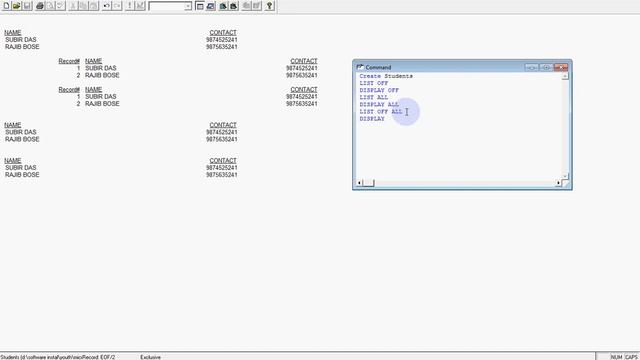This screenshot has width=640, height=360.
Task: Click the NUM indicator in status bar
Action: pyautogui.click(x=616, y=357)
